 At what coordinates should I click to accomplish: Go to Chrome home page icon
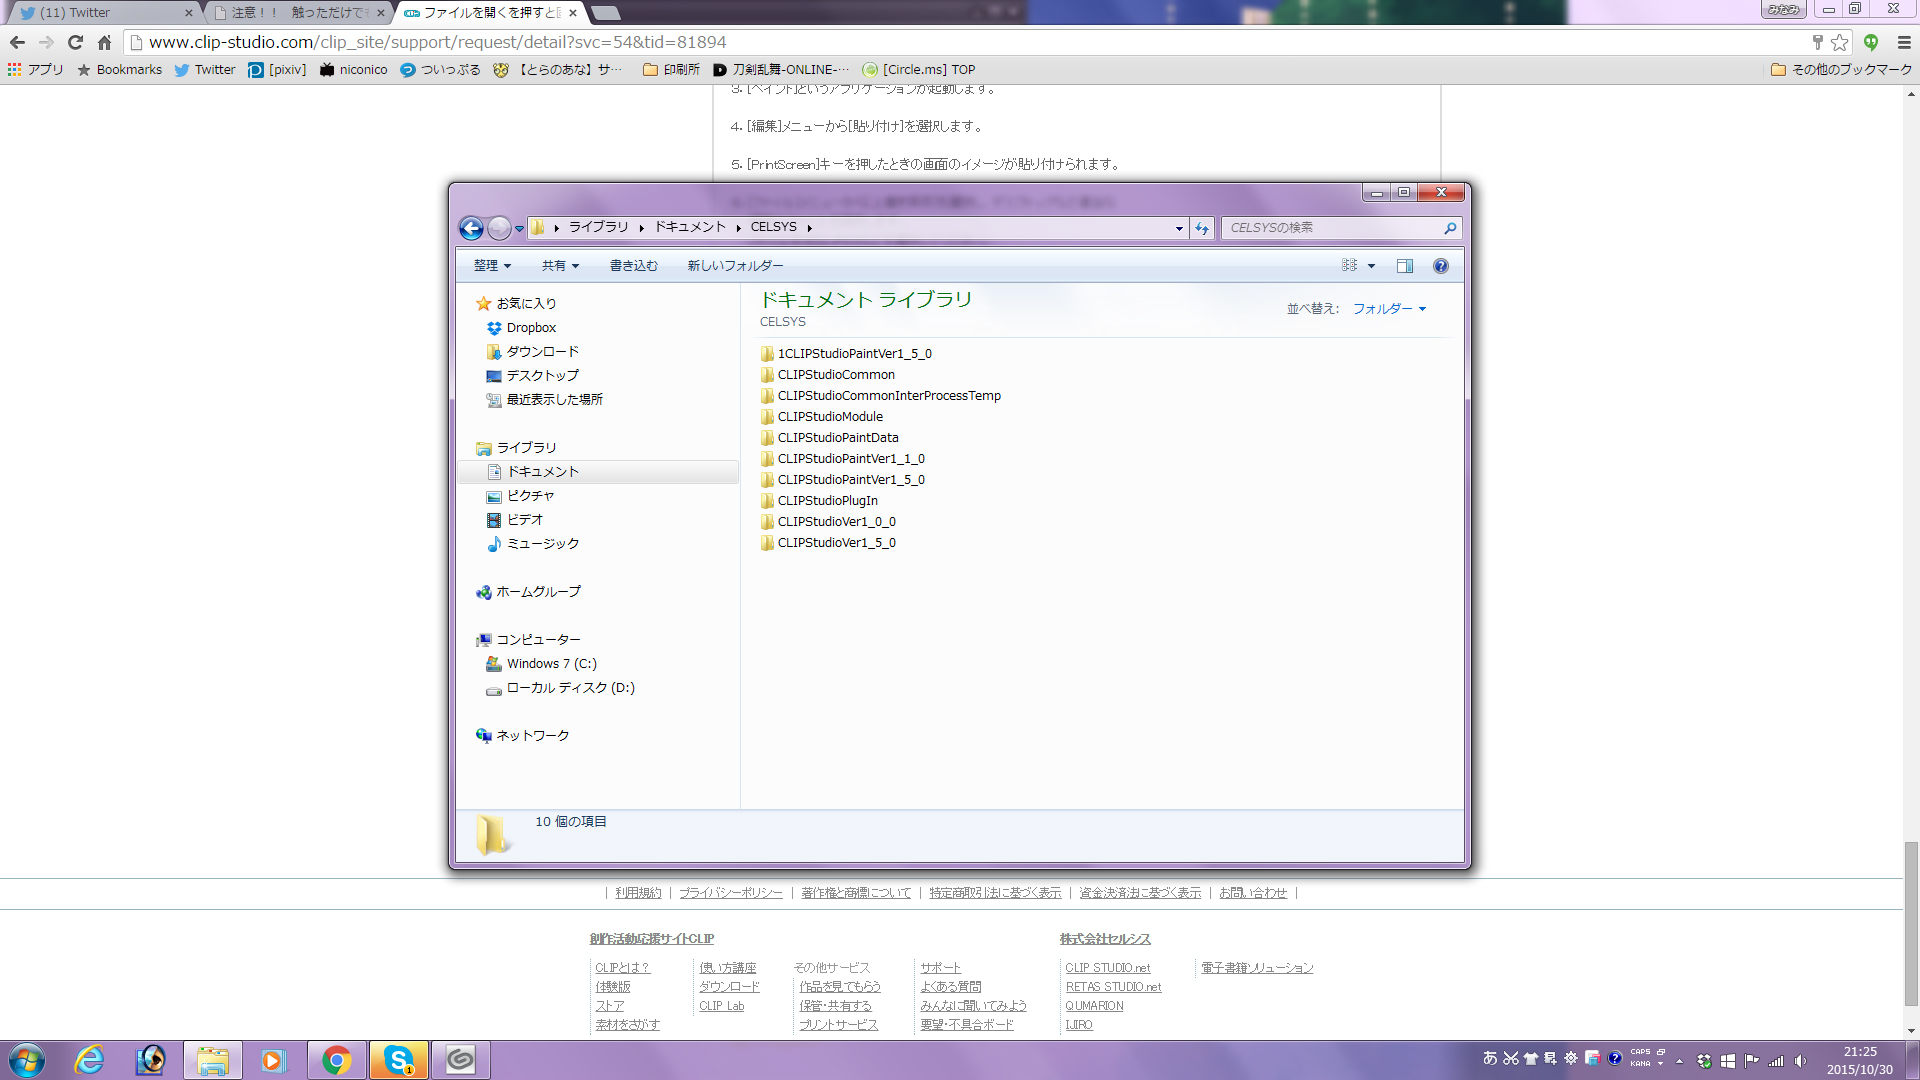104,42
